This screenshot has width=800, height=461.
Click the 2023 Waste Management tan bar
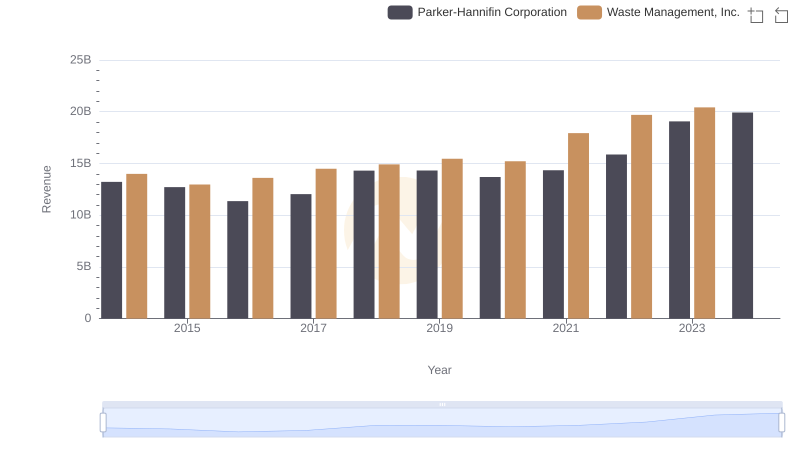tap(705, 213)
